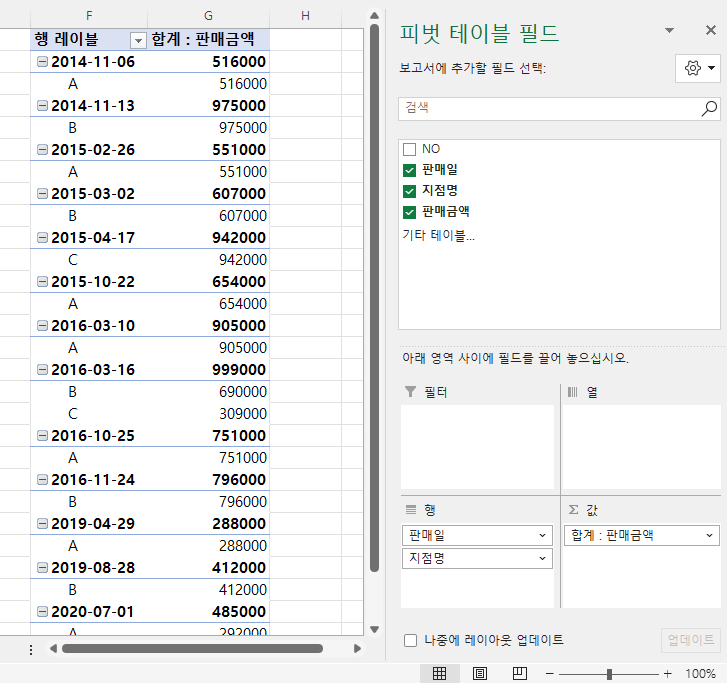Click the vertical scrollbar up arrow
The width and height of the screenshot is (727, 683).
[375, 16]
